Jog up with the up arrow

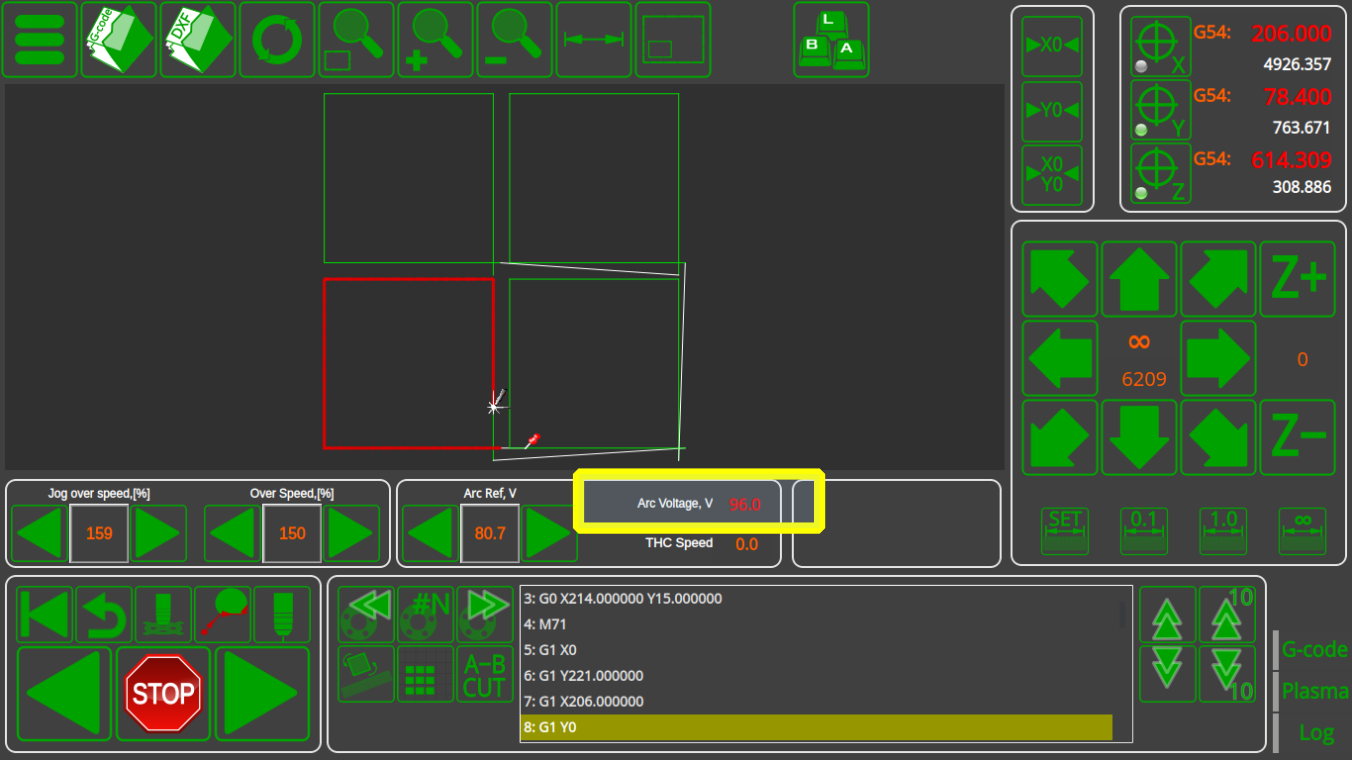(x=1139, y=280)
